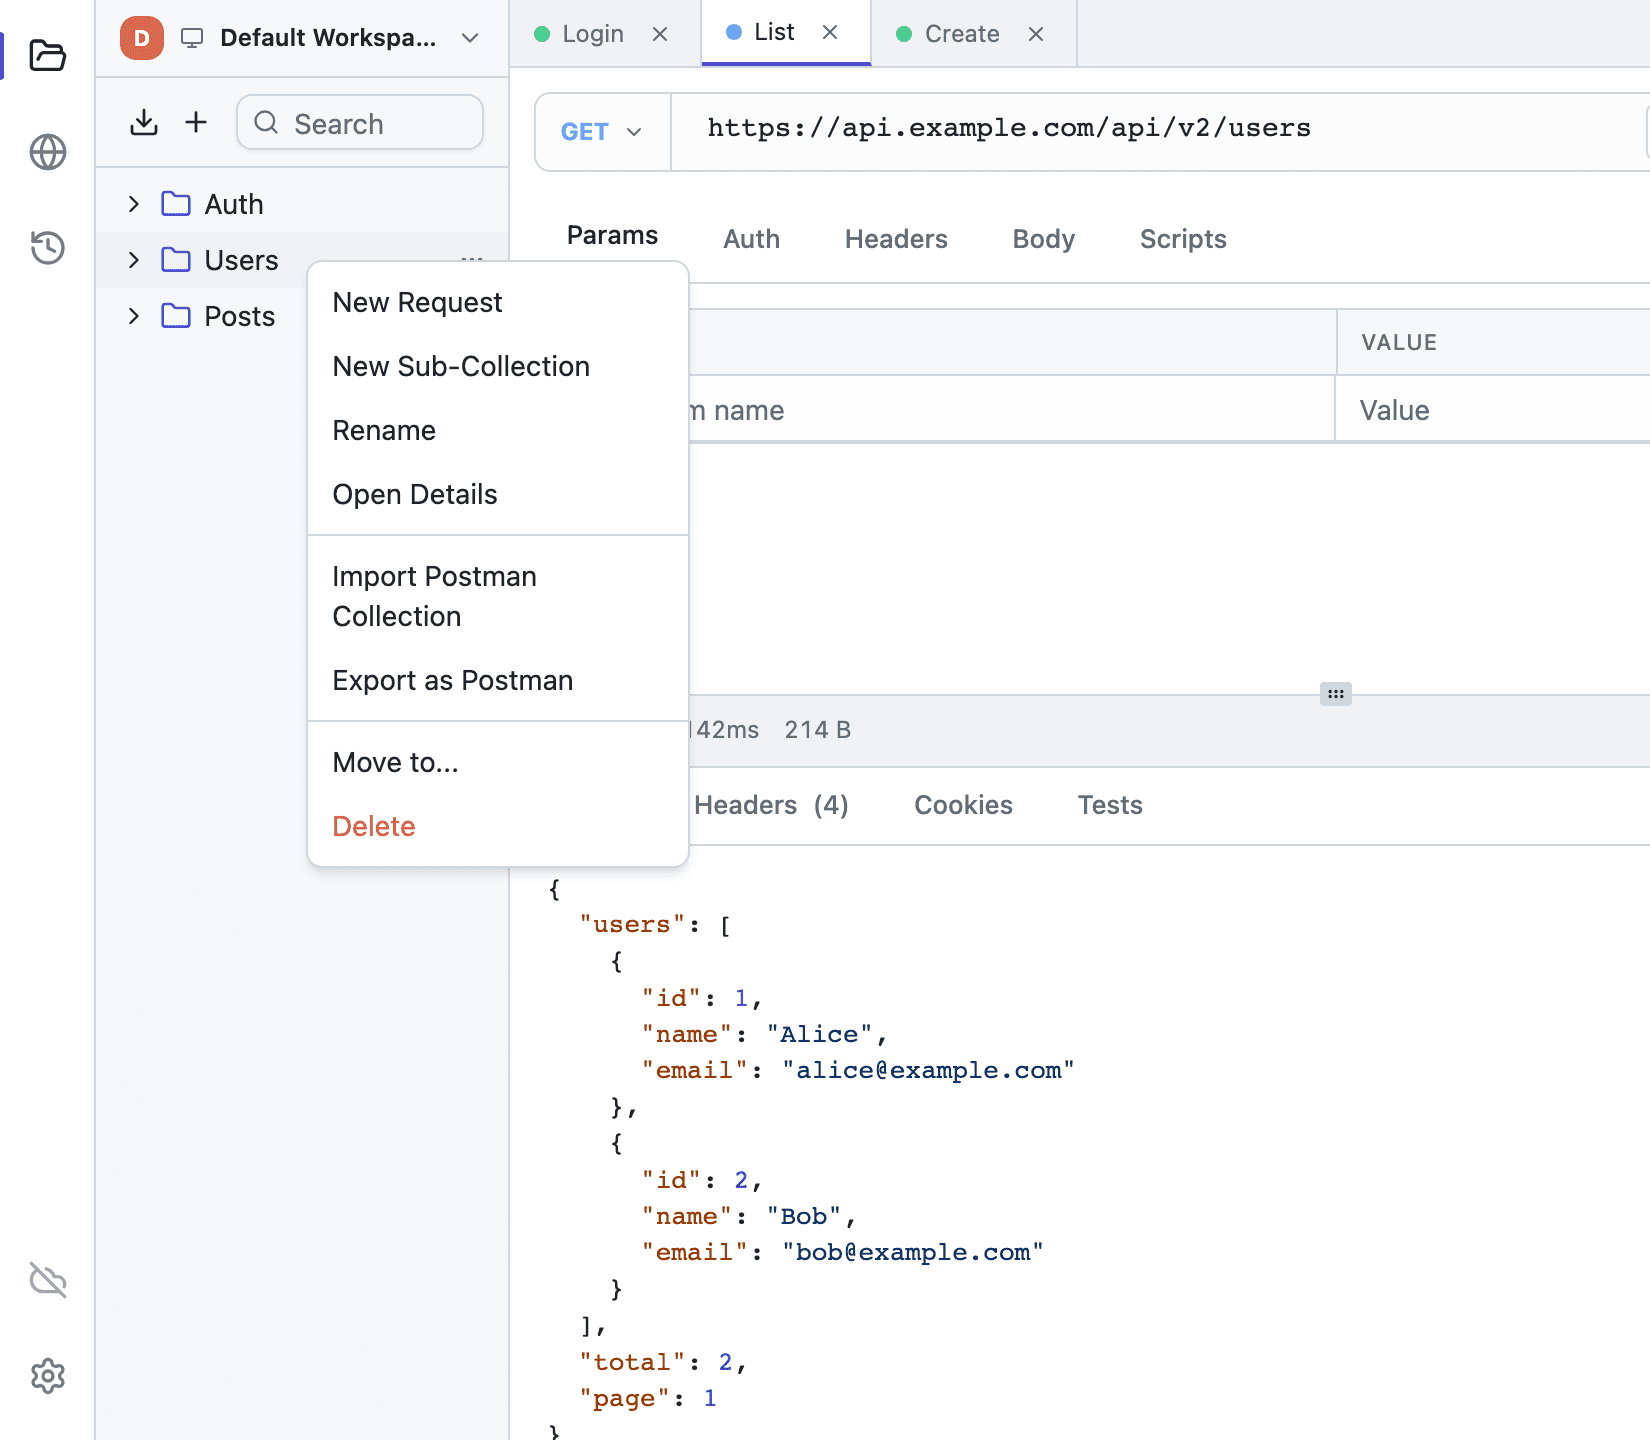
Task: Open the Environments globe icon
Action: tap(47, 152)
